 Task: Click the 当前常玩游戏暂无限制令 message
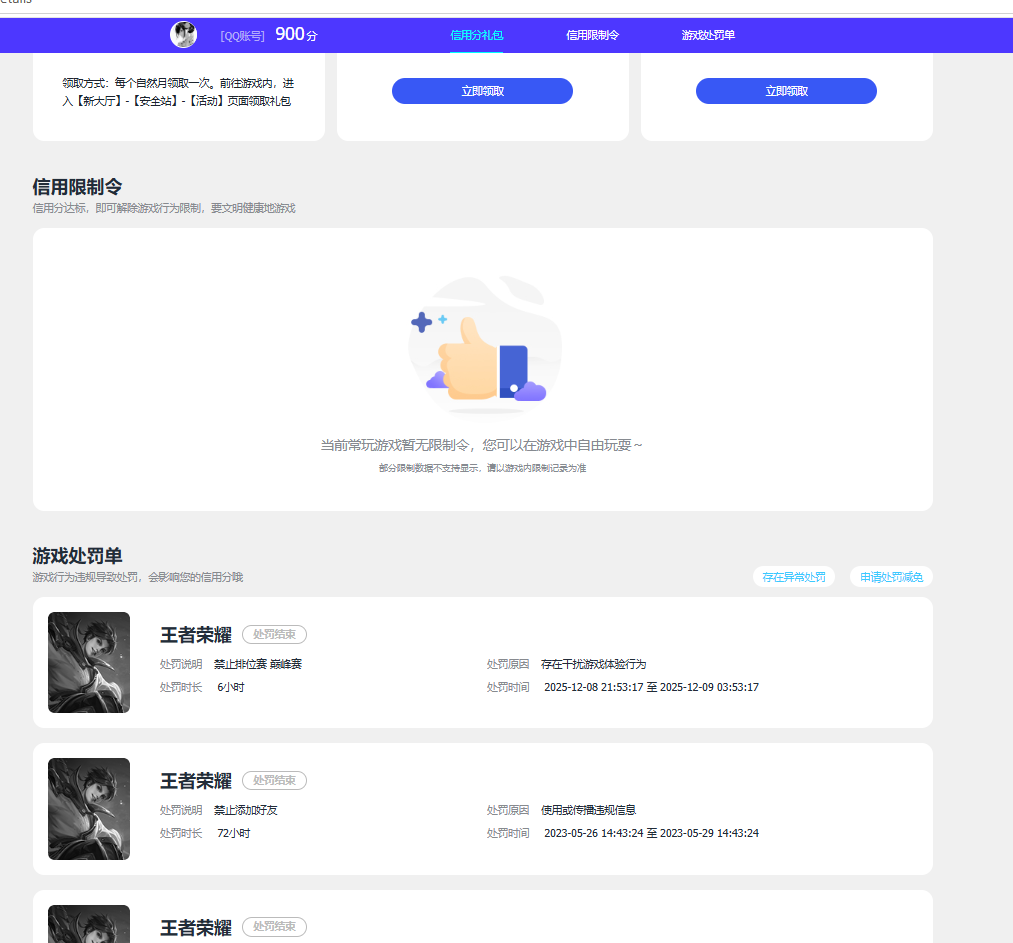coord(482,445)
